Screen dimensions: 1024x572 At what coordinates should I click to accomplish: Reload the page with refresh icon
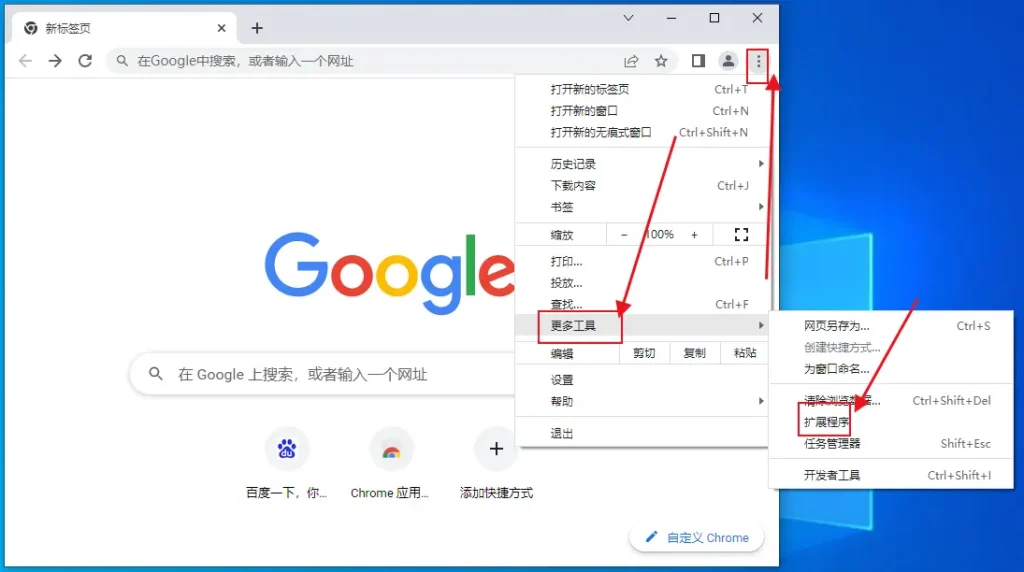(86, 61)
